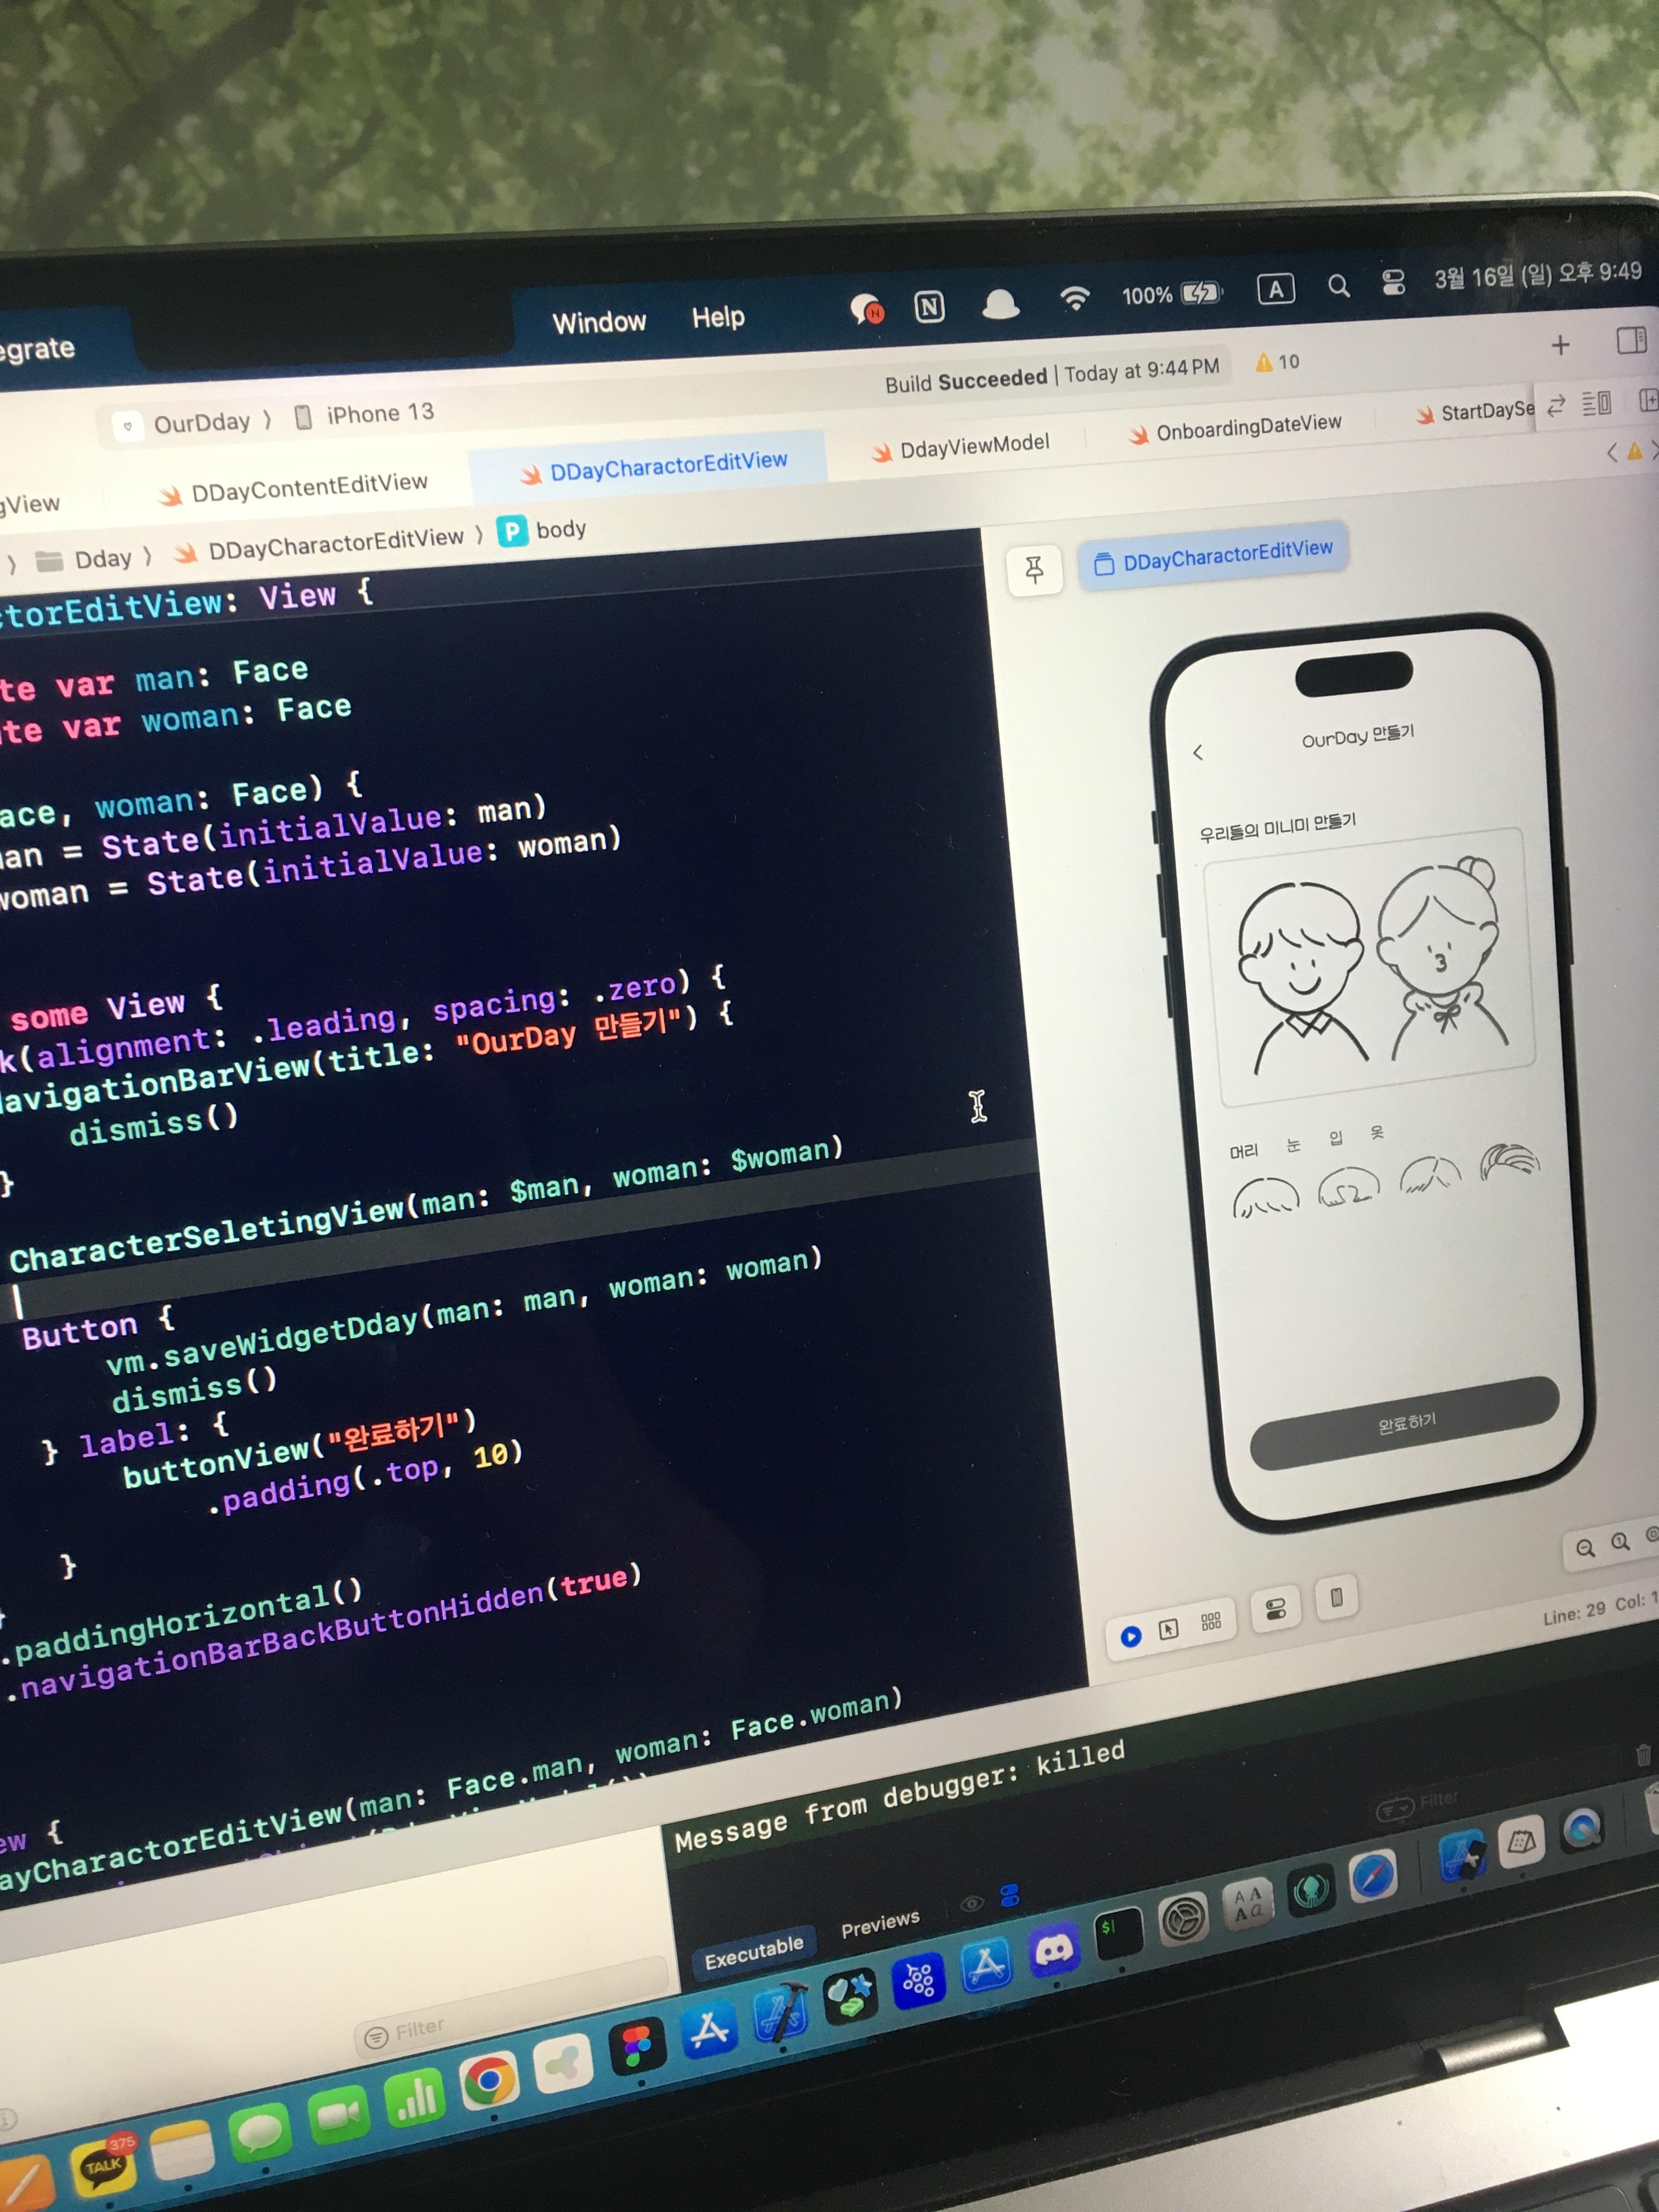Tap the boy character in preview
This screenshot has height=2212, width=1659.
point(1302,978)
